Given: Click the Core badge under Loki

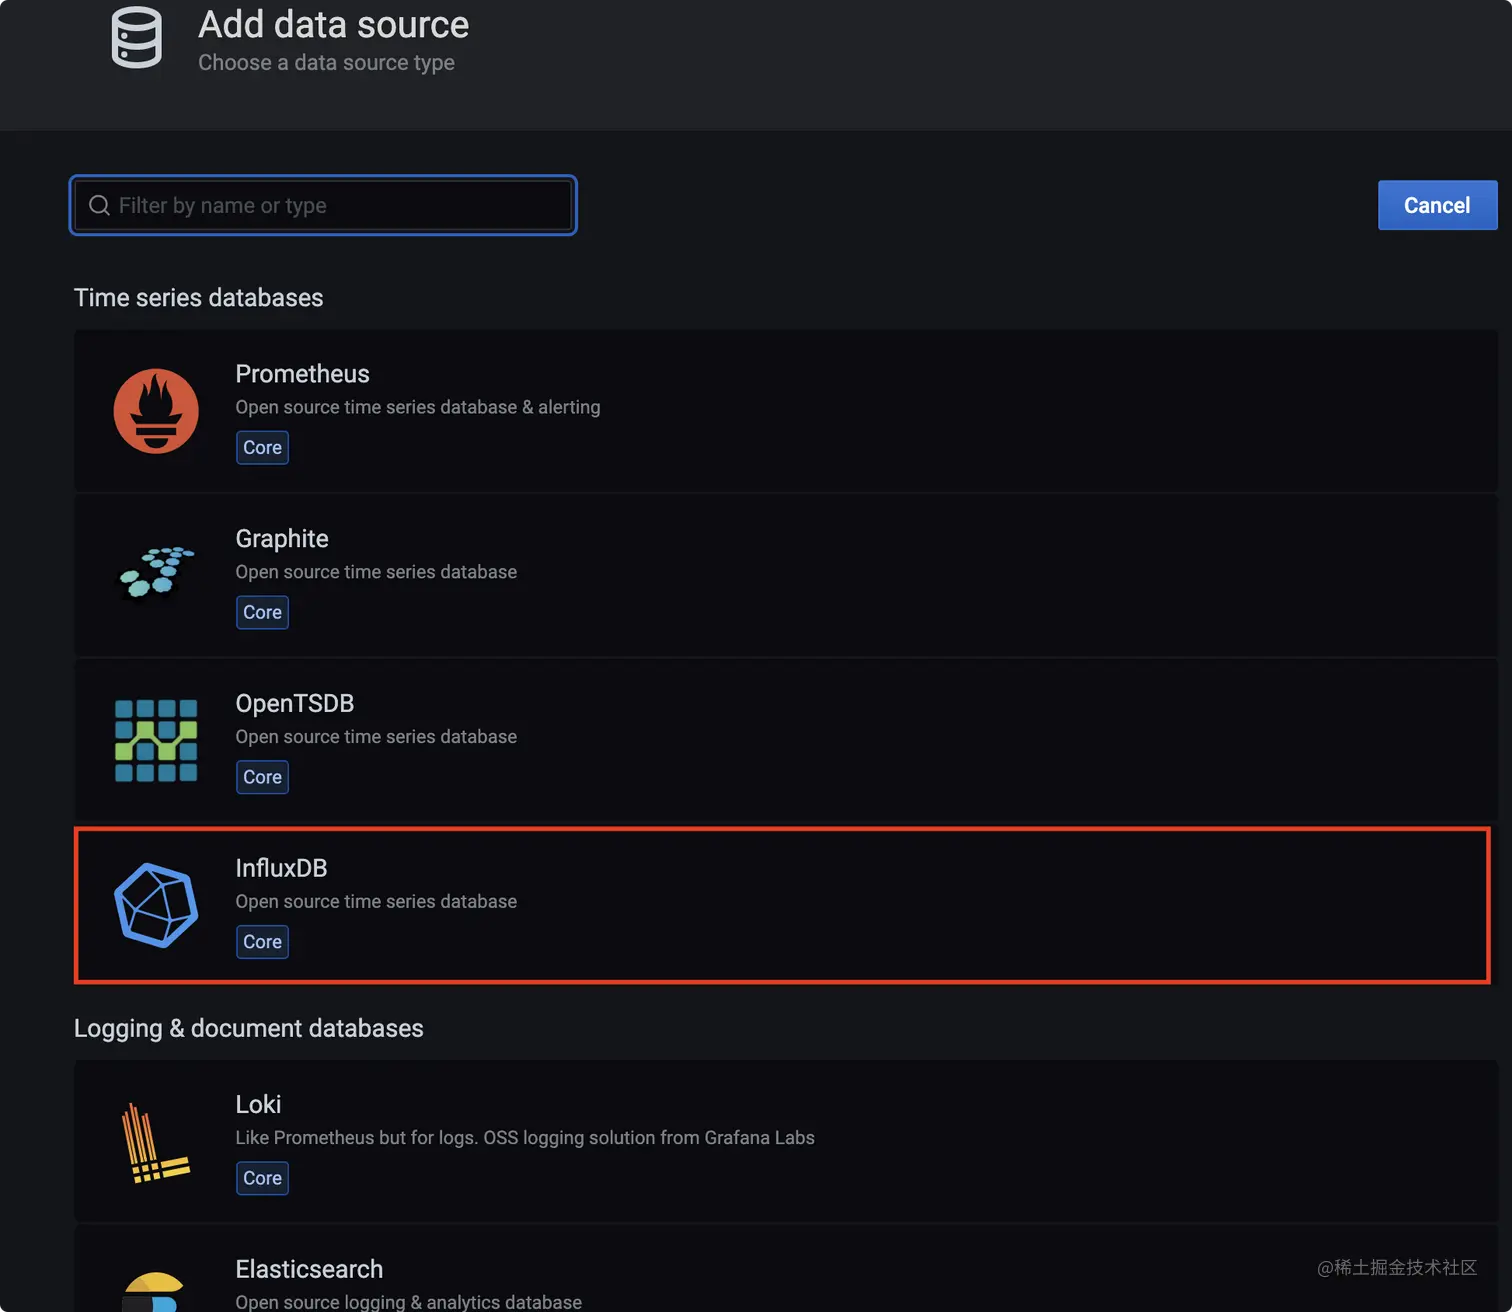Looking at the screenshot, I should [x=262, y=1178].
